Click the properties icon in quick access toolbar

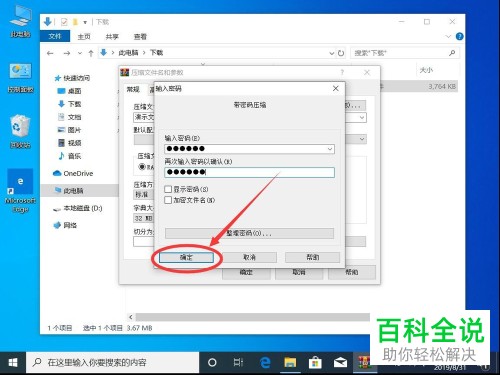click(64, 22)
